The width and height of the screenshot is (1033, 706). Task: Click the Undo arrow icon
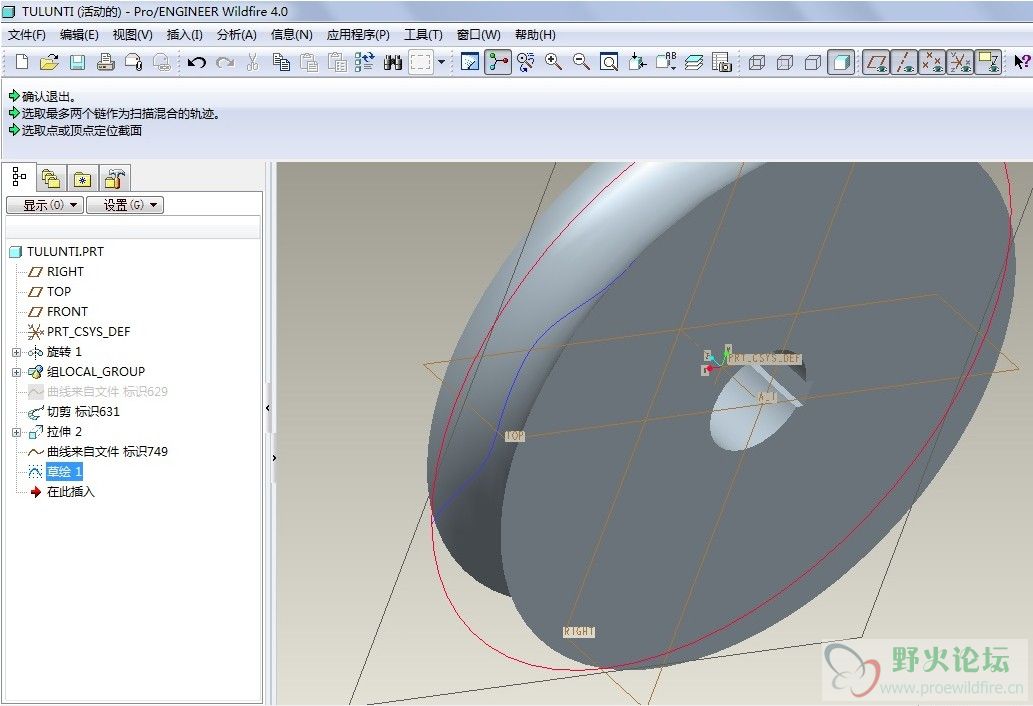point(196,62)
